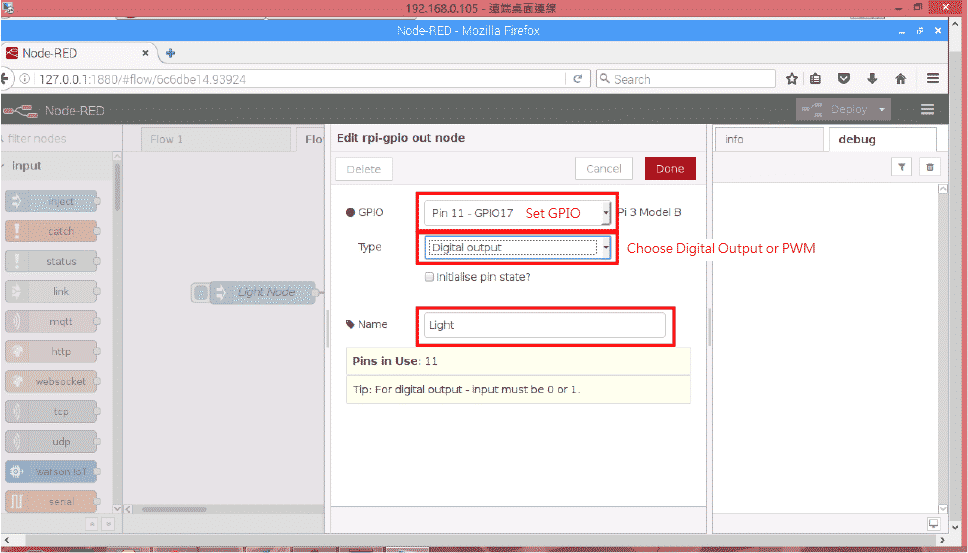
Task: Click the debug sidebar vertical scrollbar
Action: pos(943,349)
